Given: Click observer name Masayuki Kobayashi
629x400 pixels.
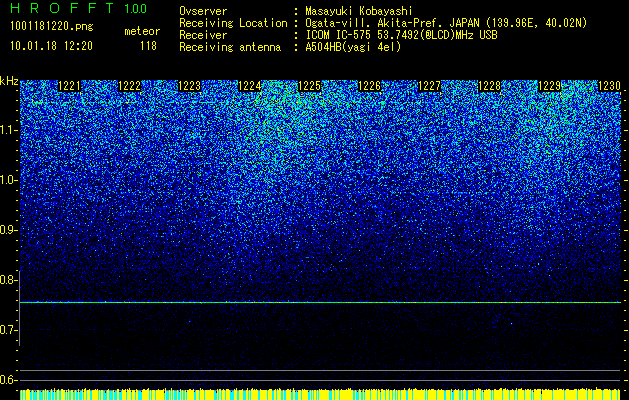Looking at the screenshot, I should (359, 11).
